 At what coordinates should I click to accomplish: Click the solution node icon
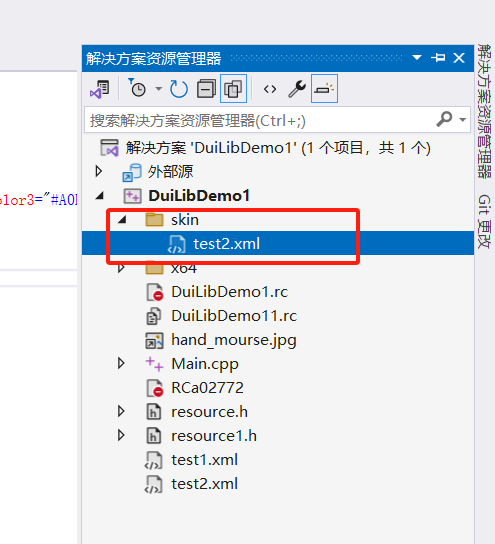pos(110,148)
